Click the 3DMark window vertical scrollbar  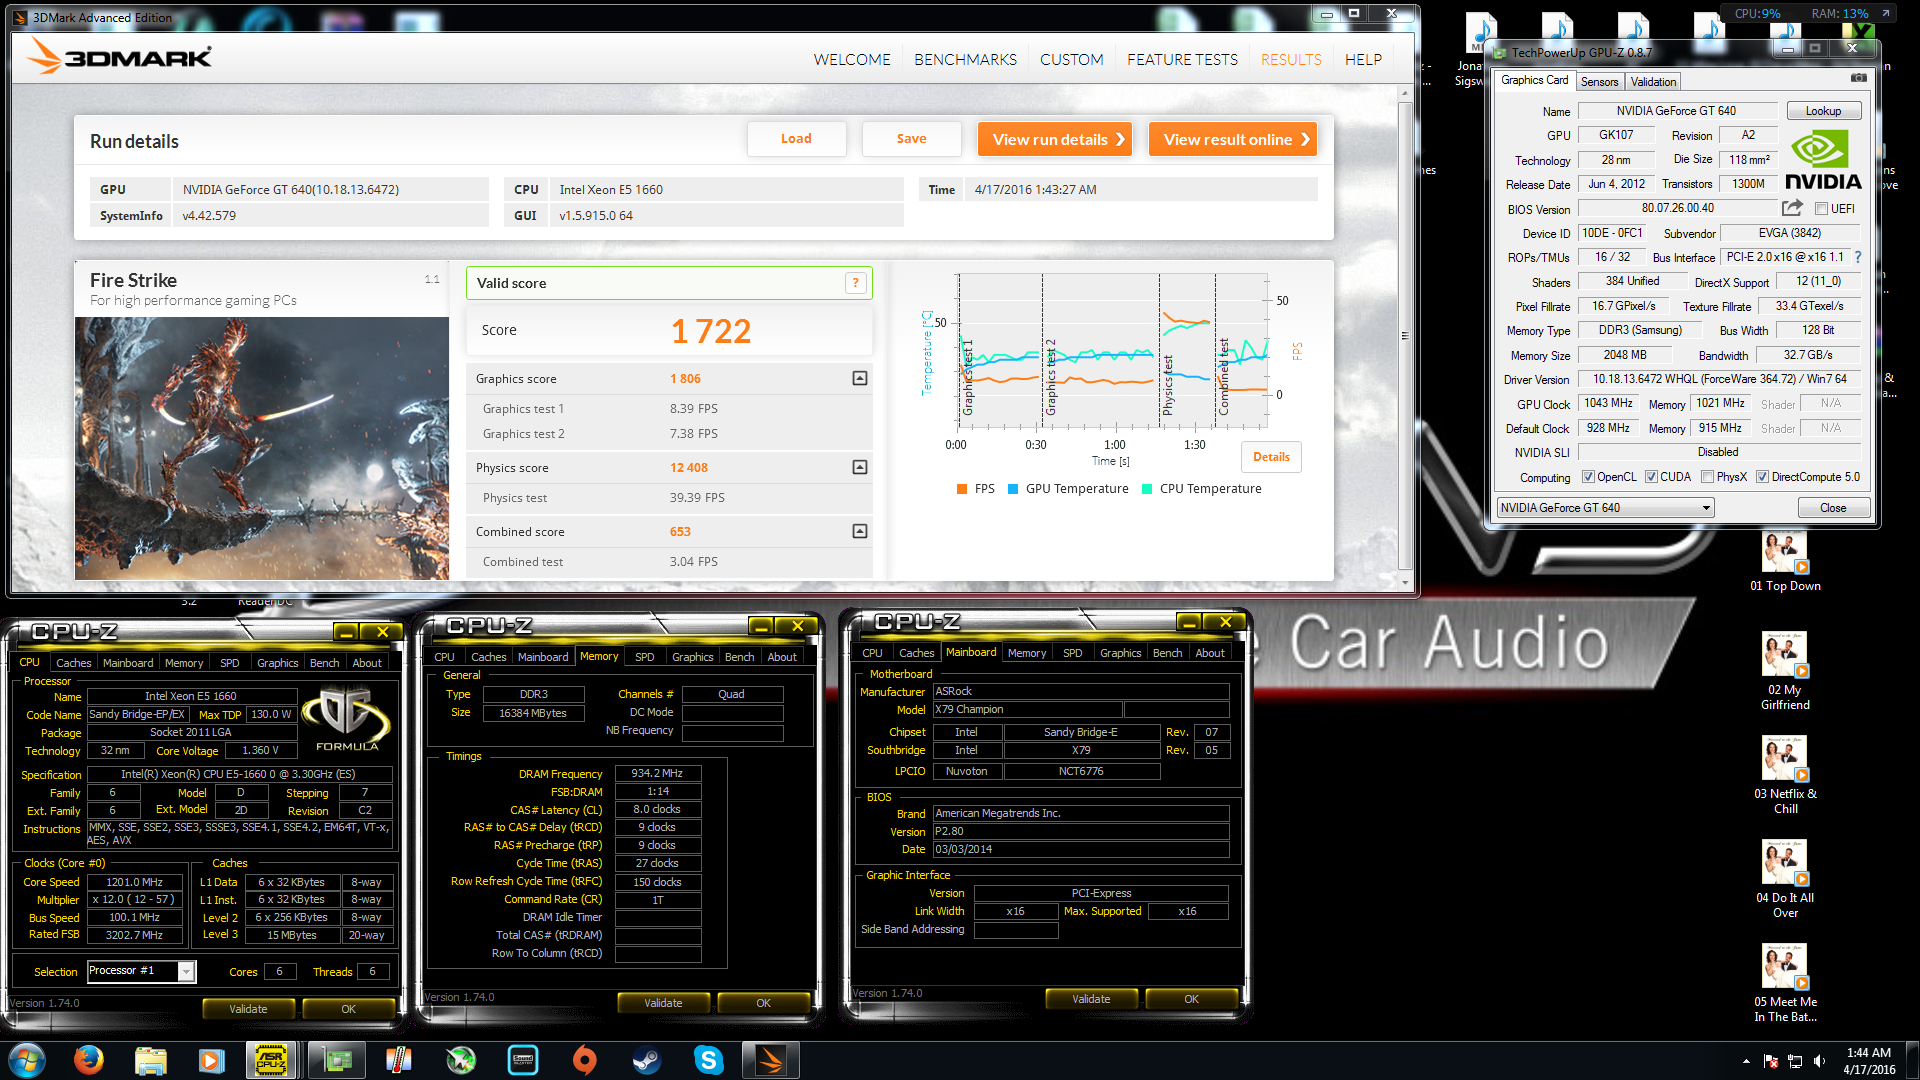(x=1405, y=336)
